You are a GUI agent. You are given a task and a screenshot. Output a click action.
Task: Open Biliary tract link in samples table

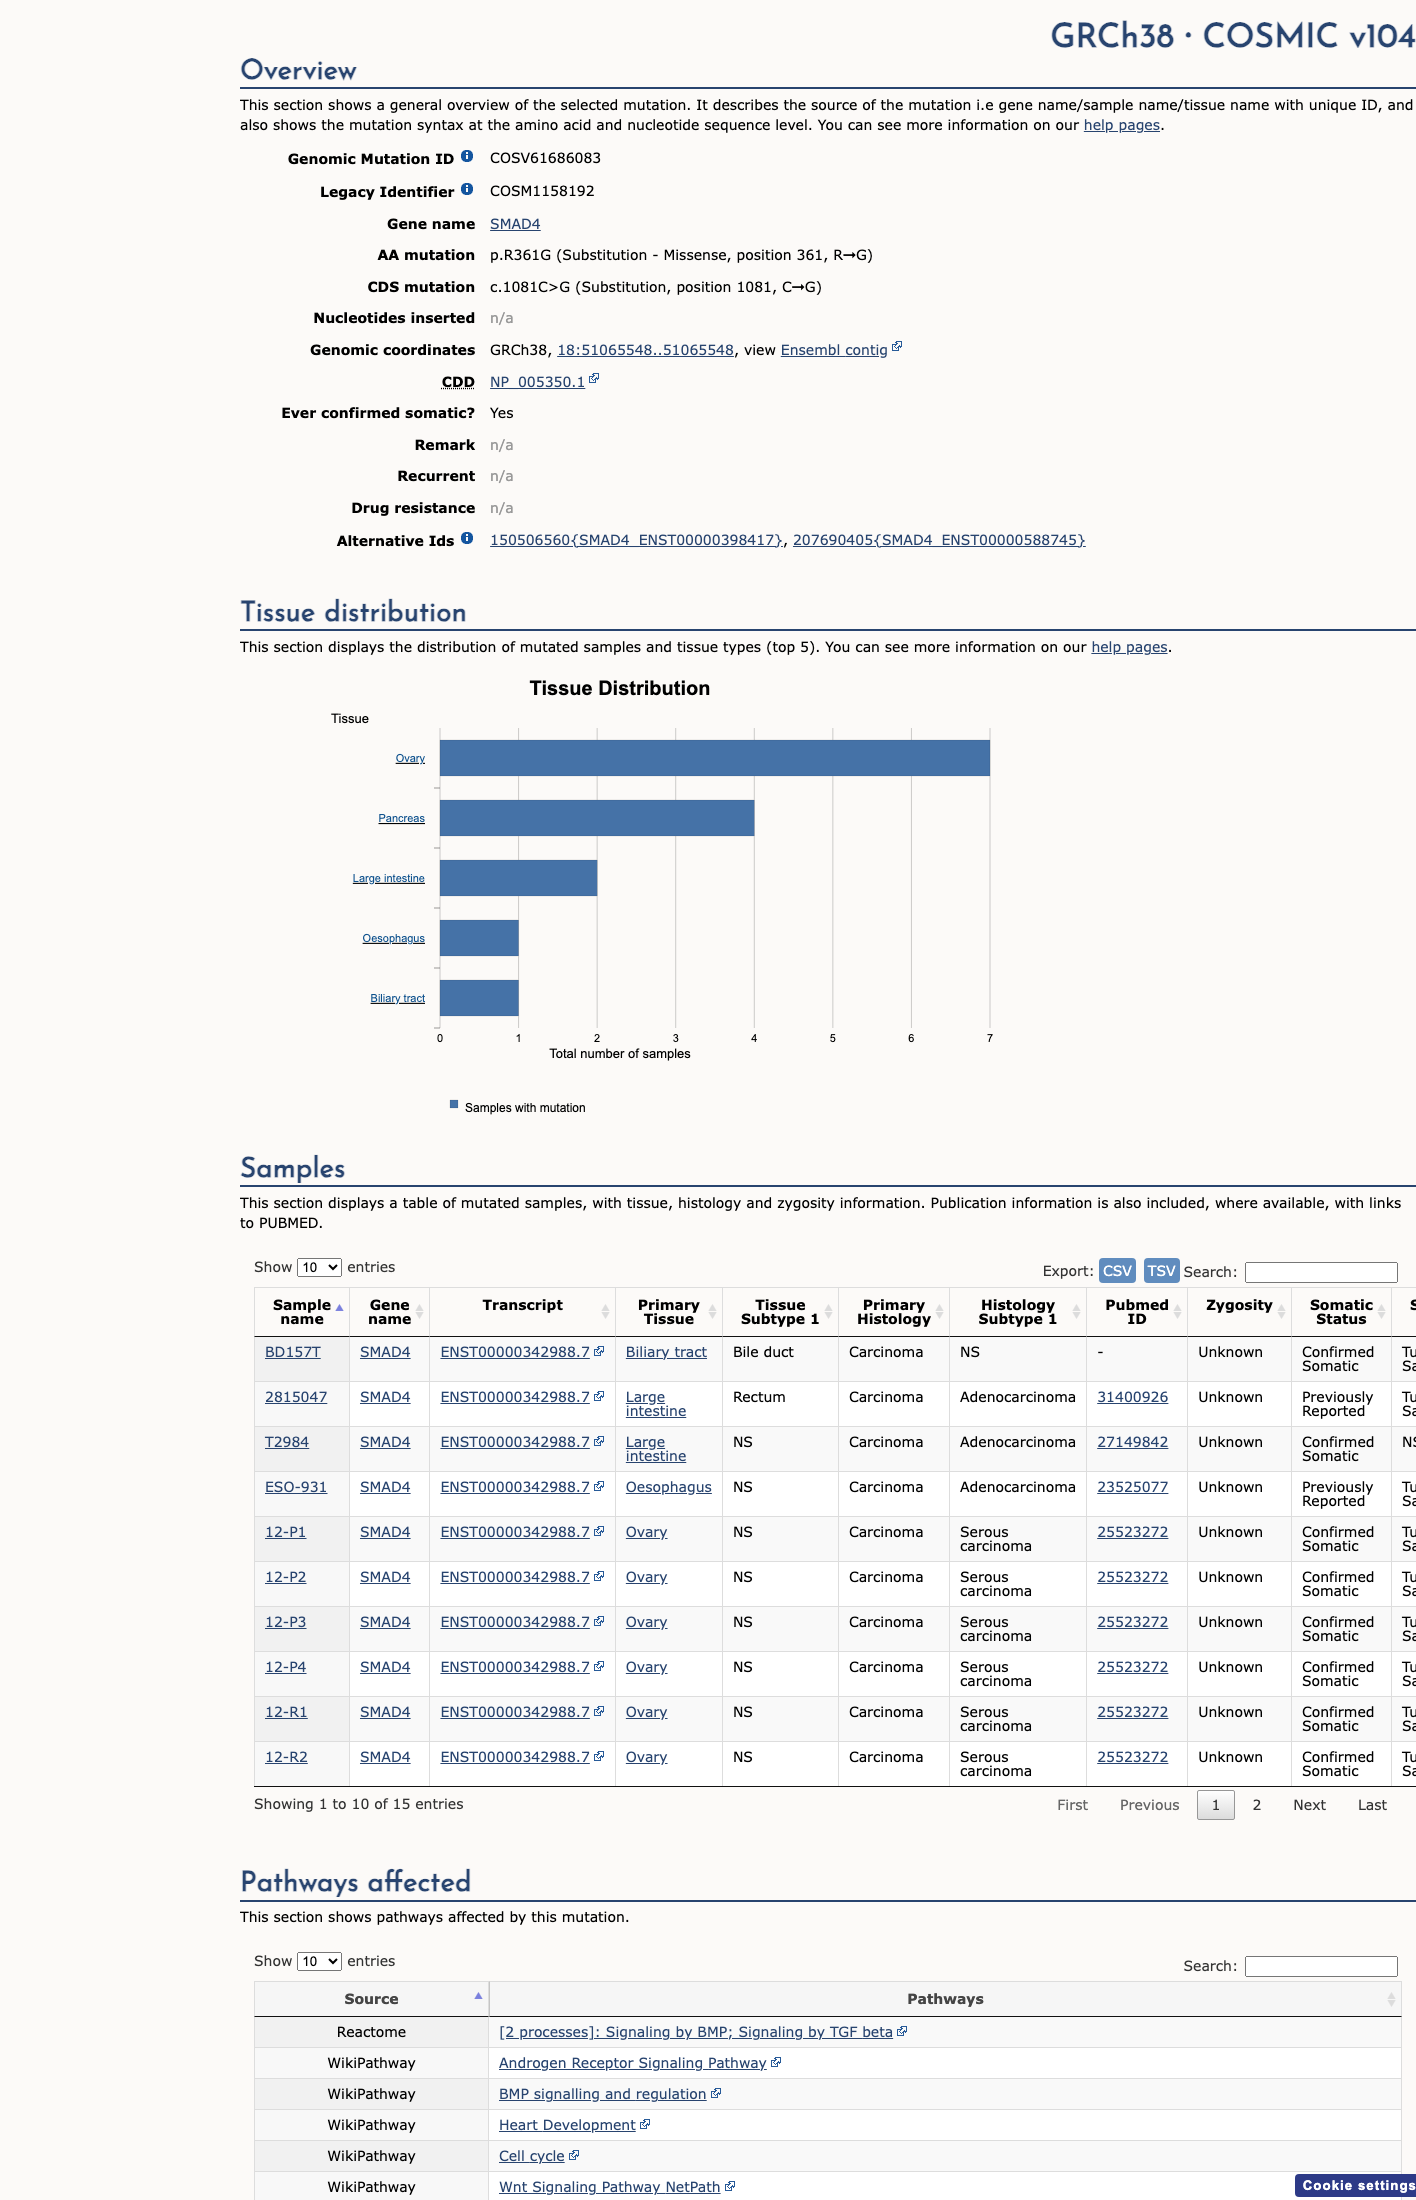[x=666, y=1352]
